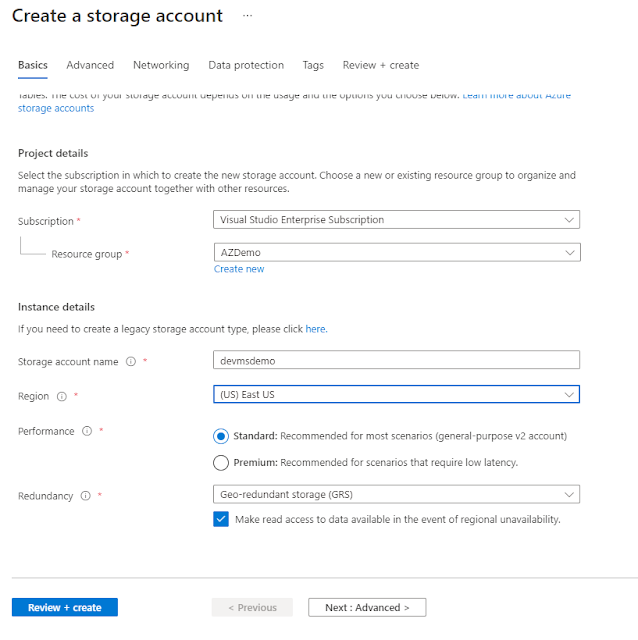Click the ellipsis icon beside the page title
Viewport: 638px width, 640px height.
pos(248,16)
